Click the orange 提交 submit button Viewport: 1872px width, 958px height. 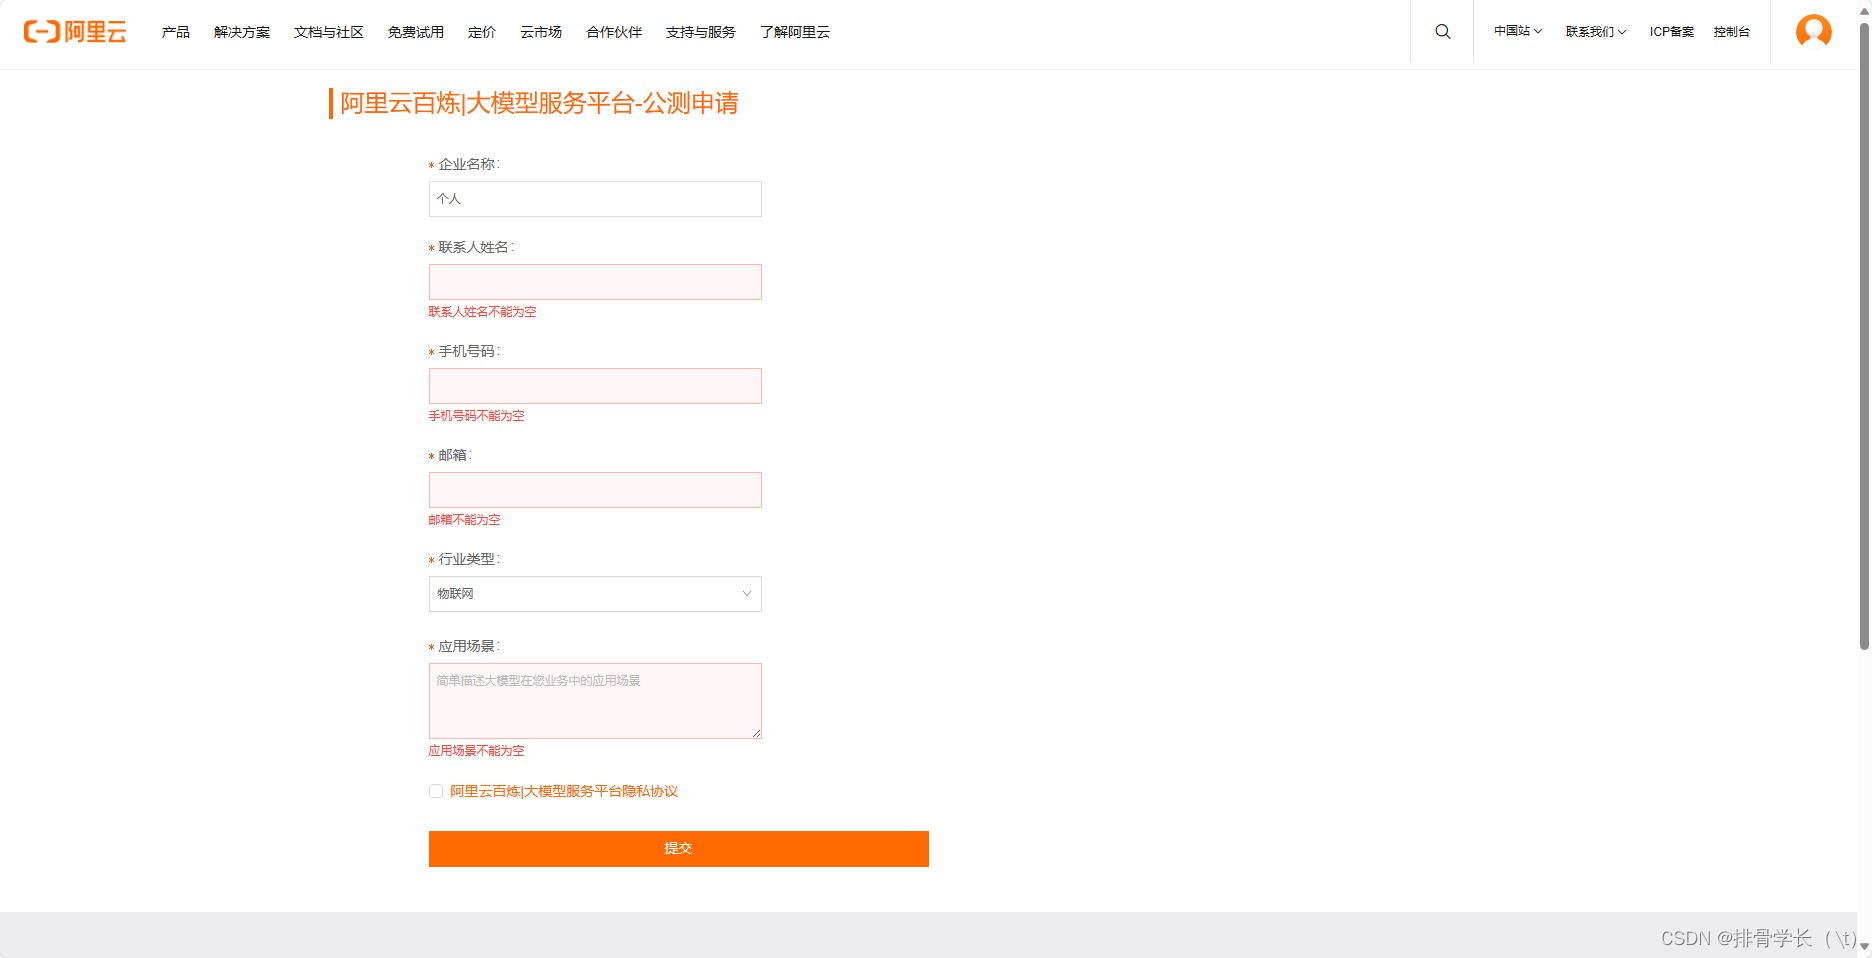679,849
